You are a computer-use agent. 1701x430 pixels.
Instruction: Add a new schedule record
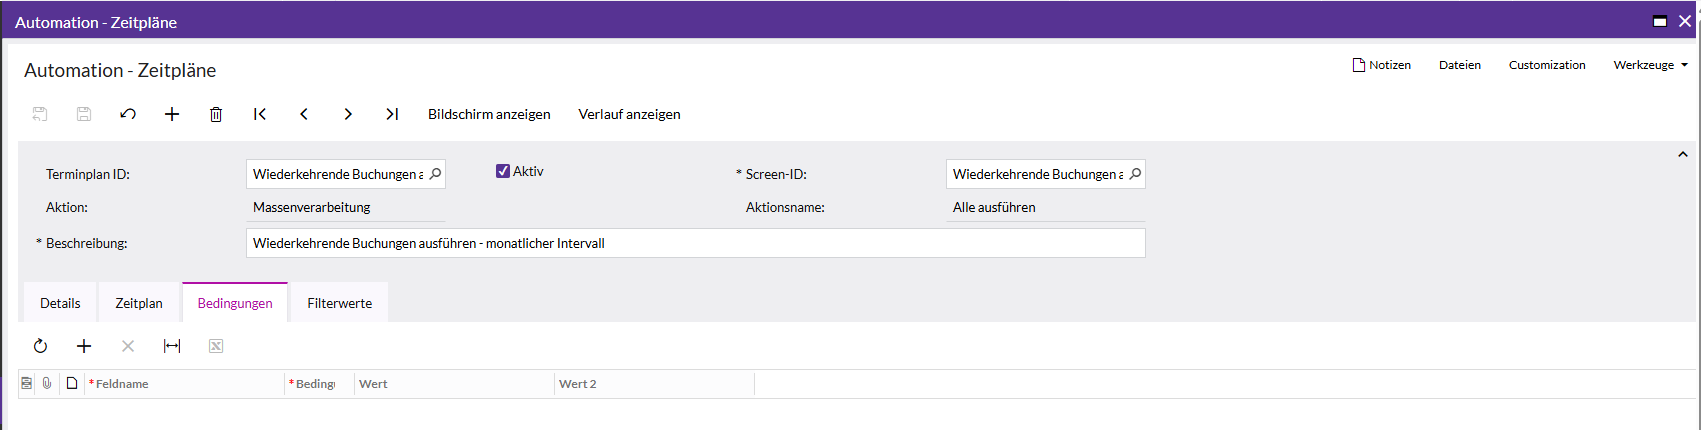tap(172, 114)
